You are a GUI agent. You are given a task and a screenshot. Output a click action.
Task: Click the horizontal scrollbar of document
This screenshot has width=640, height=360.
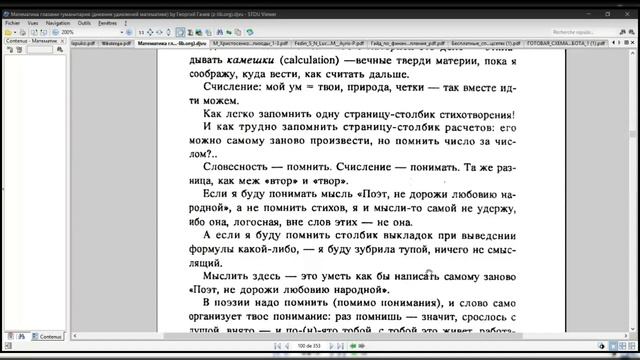[343, 336]
